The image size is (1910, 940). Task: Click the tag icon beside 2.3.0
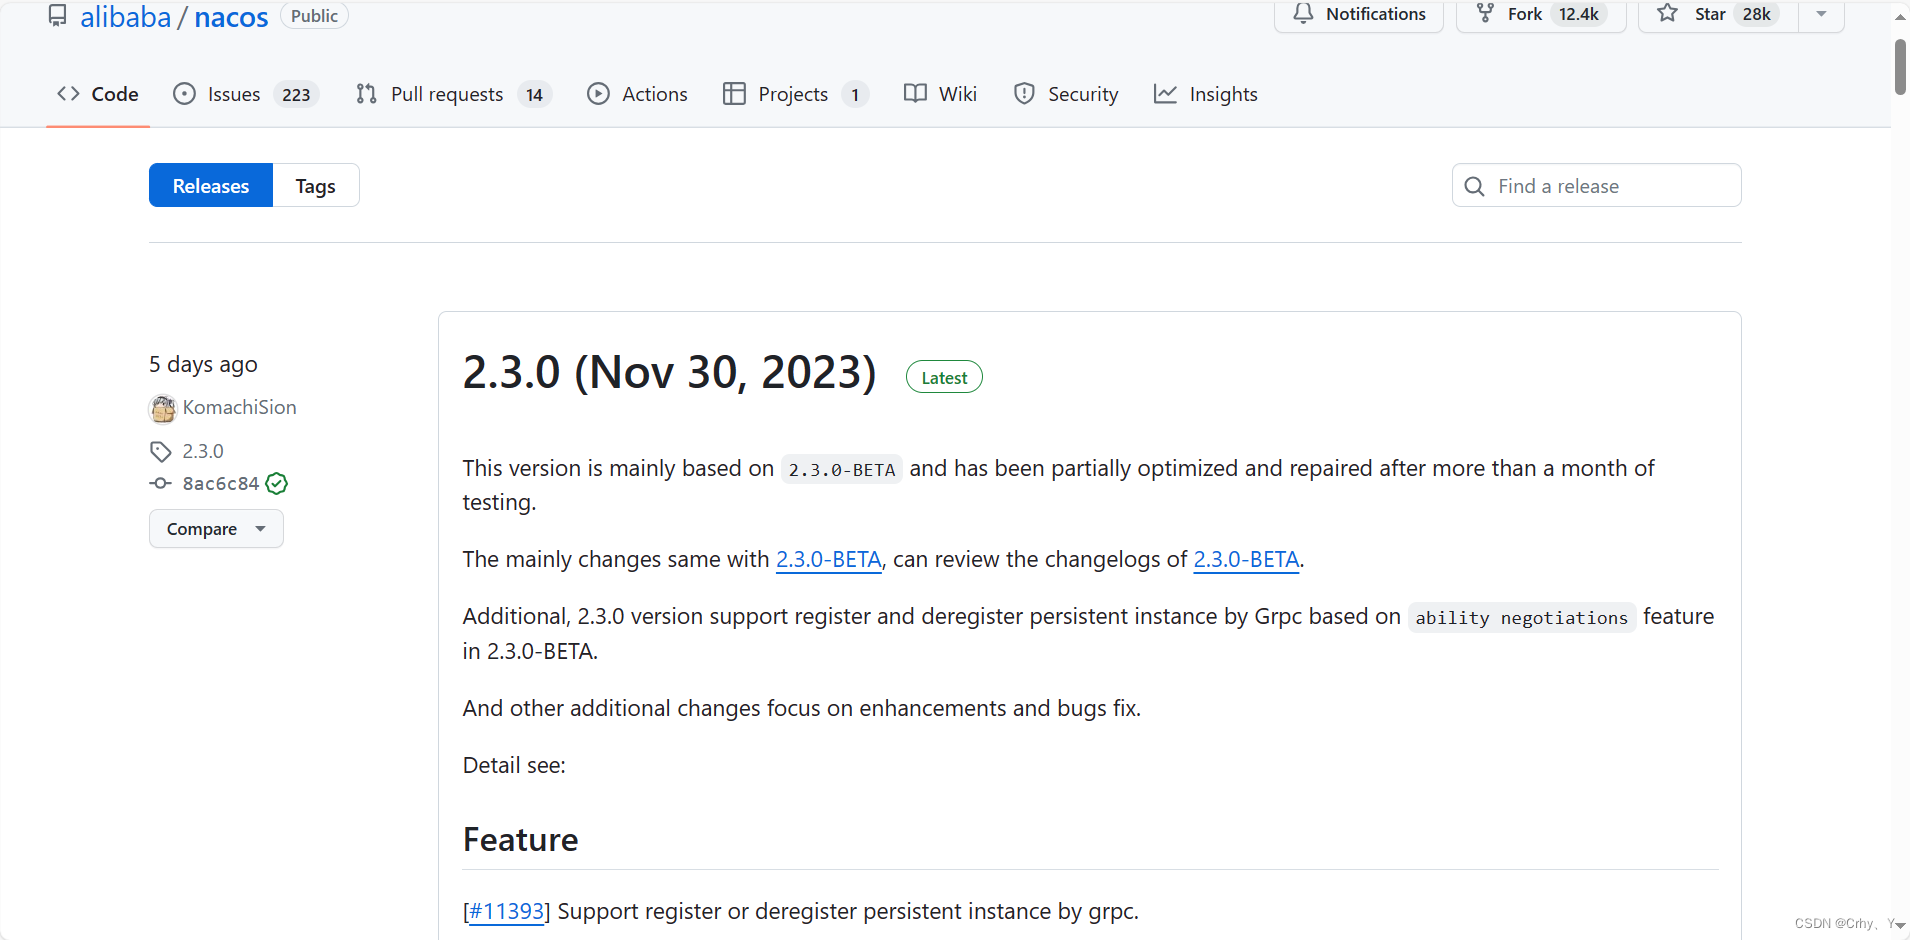[160, 451]
